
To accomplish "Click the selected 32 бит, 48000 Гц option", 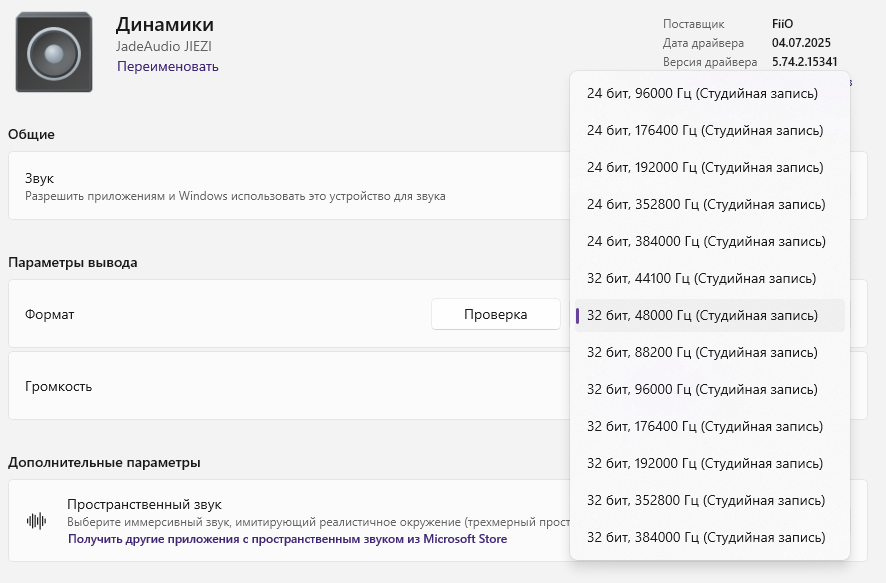I will [x=702, y=316].
